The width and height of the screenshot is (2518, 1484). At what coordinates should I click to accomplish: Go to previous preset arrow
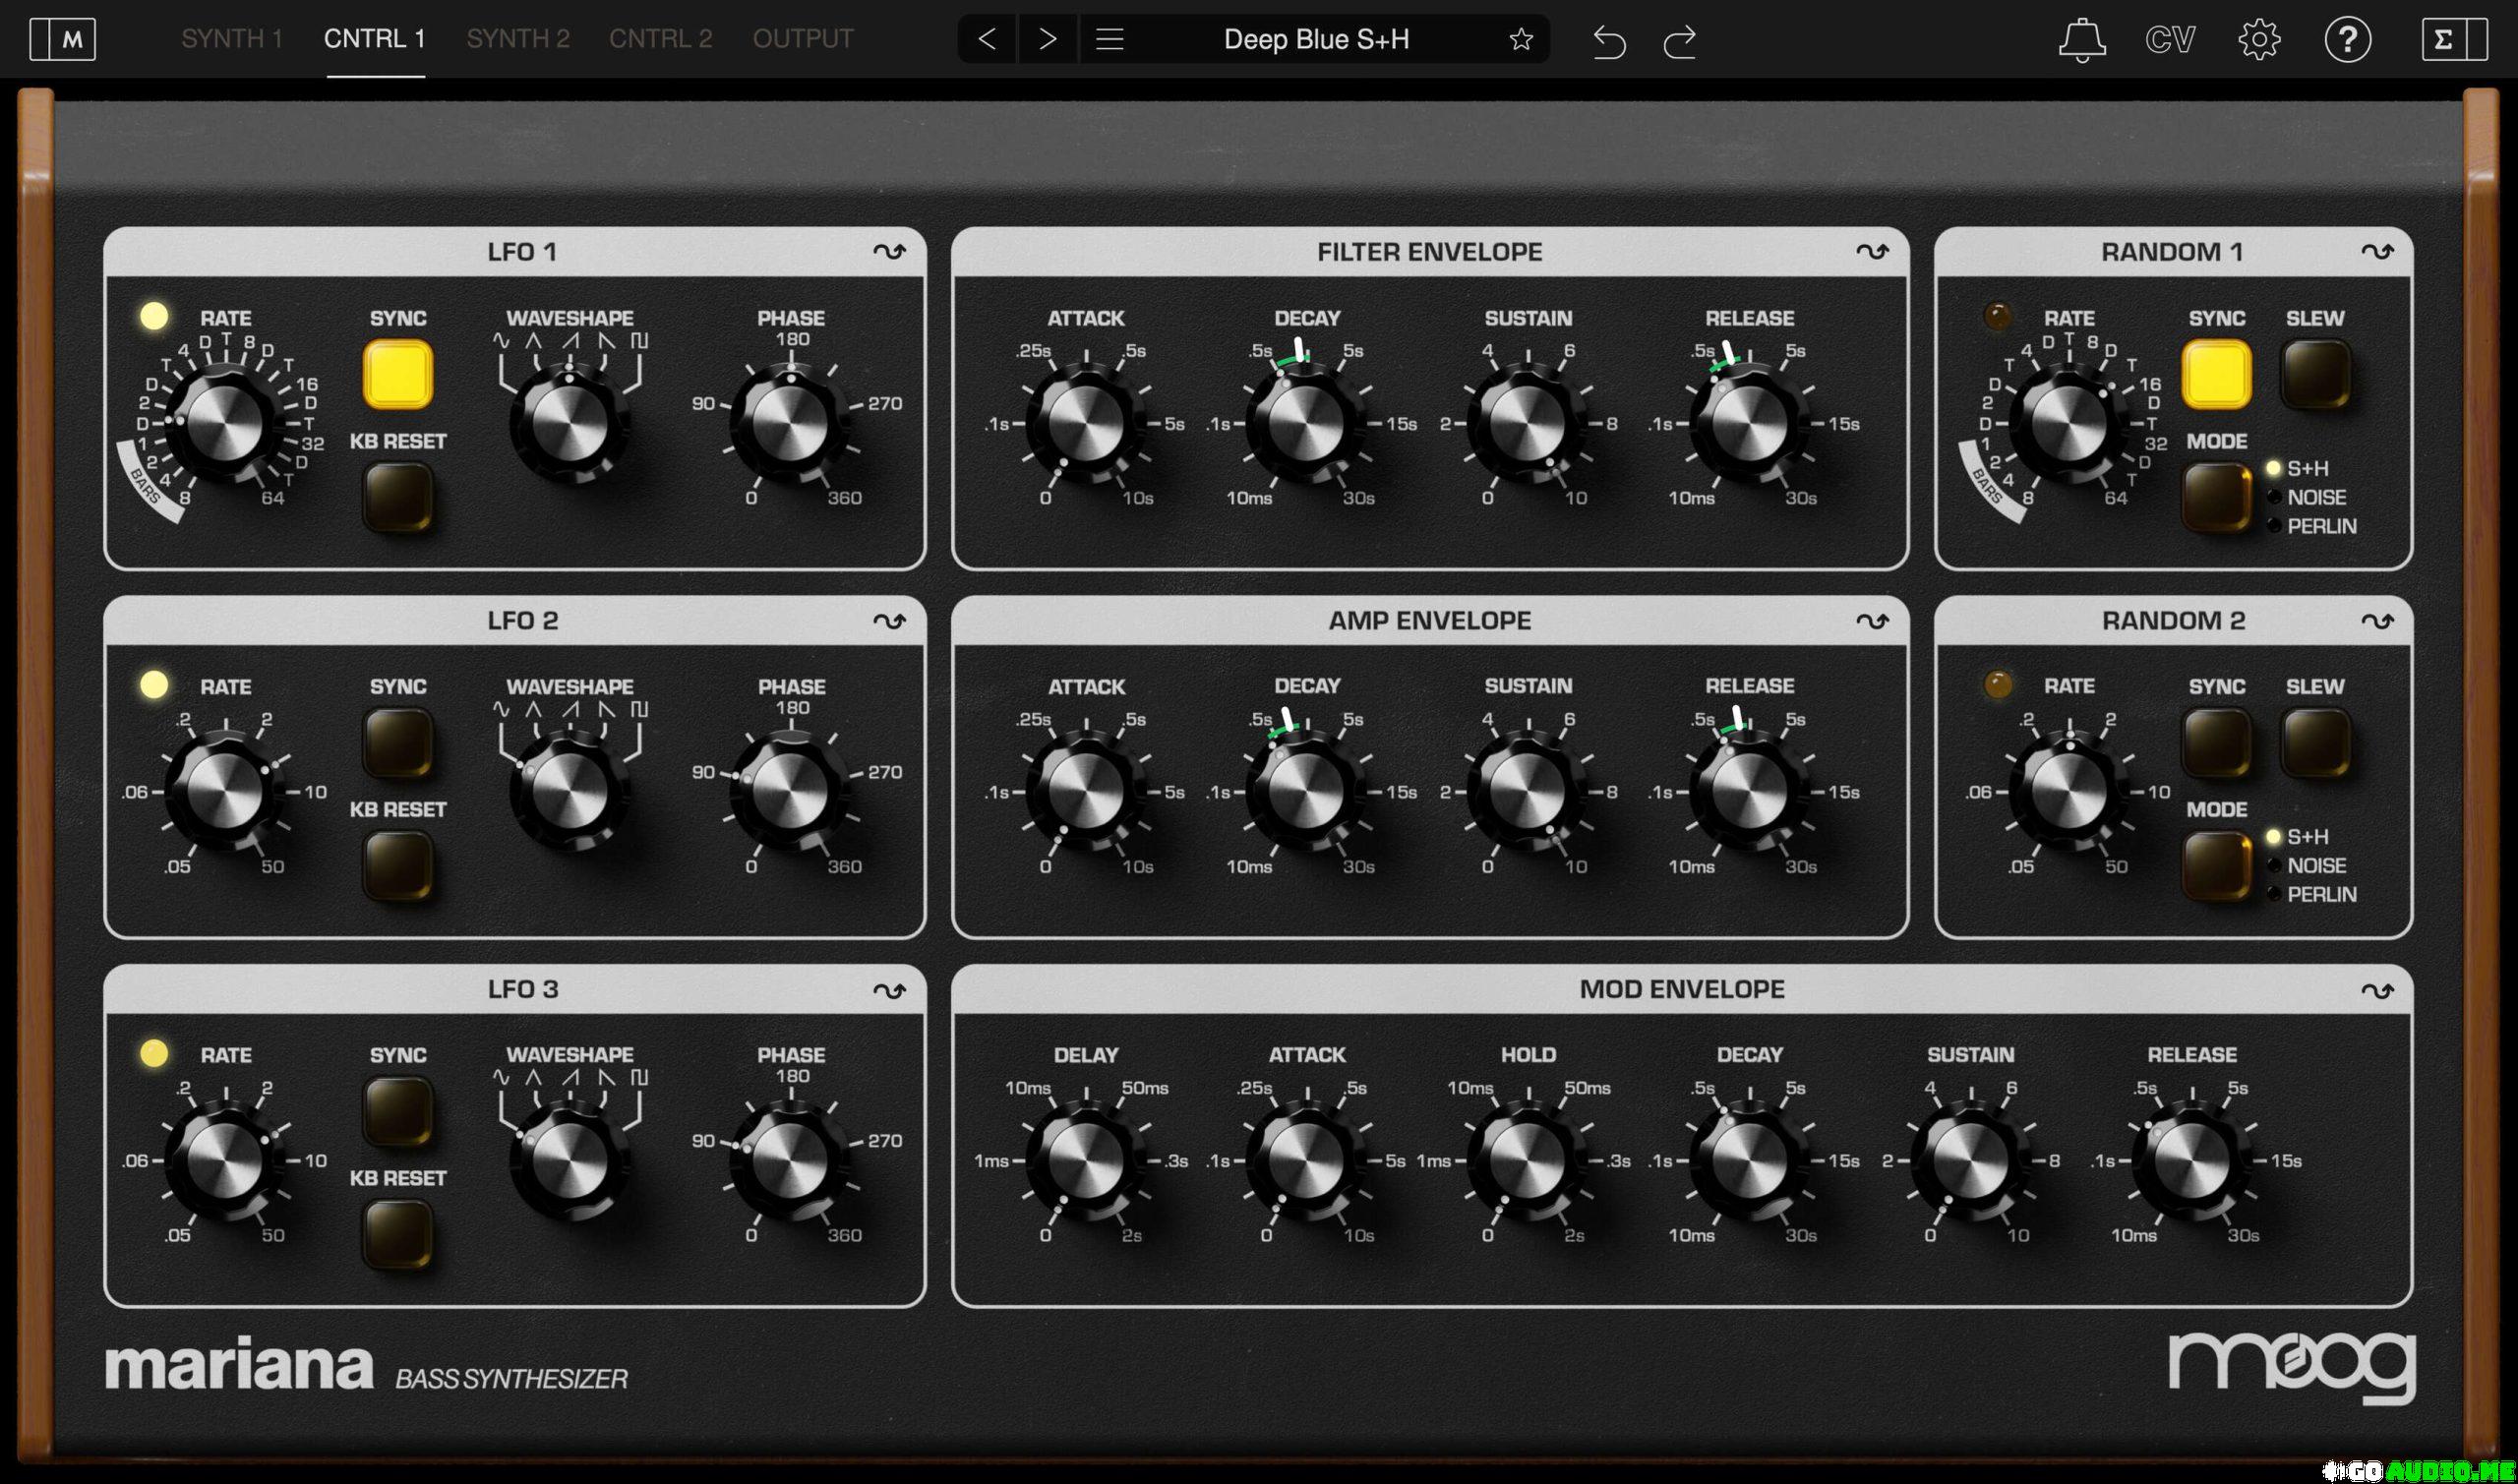[987, 39]
